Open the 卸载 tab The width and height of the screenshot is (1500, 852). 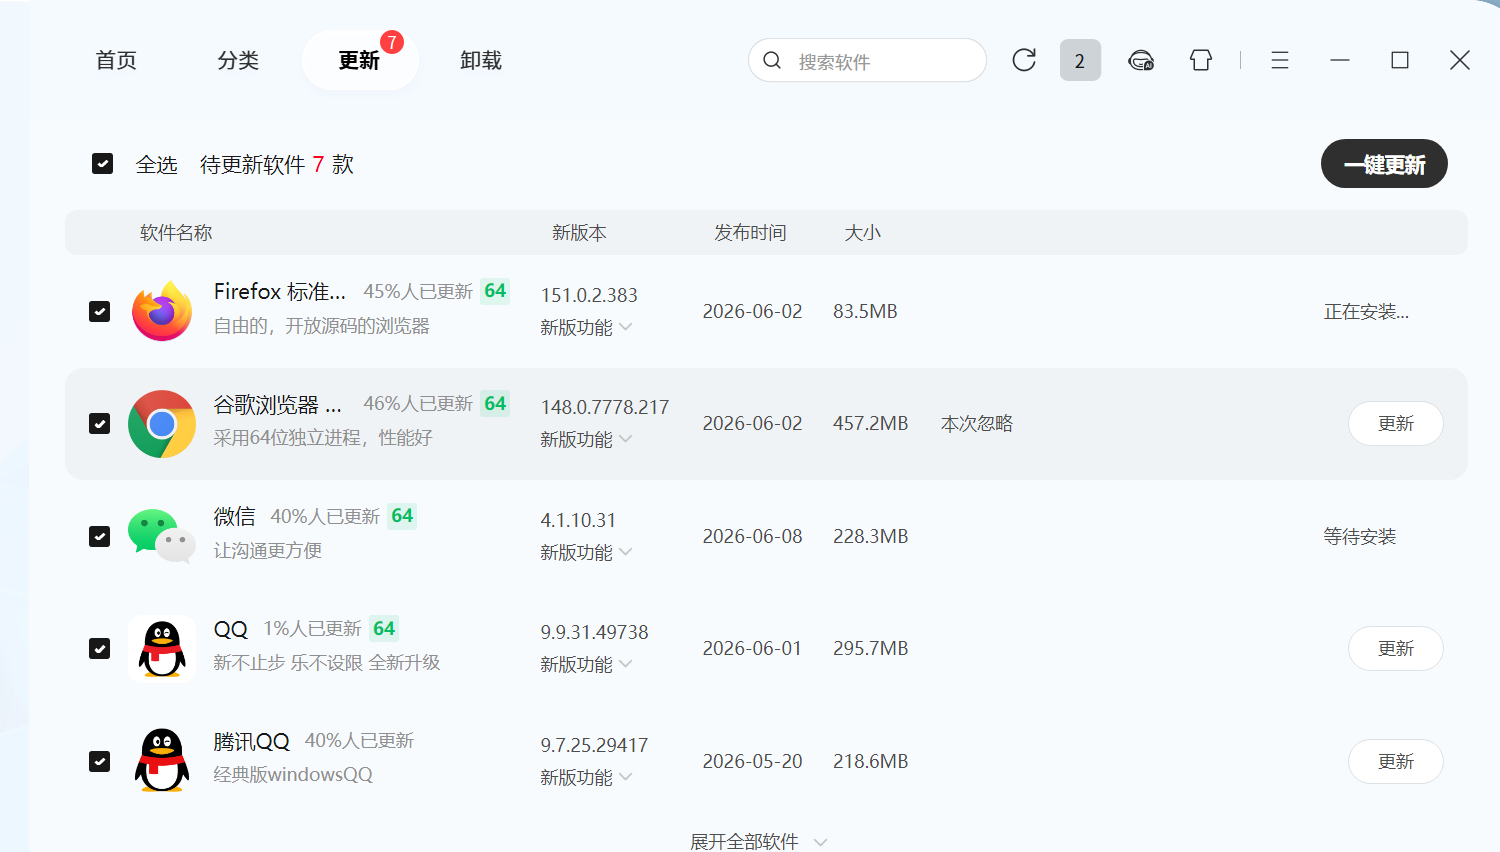(x=481, y=60)
